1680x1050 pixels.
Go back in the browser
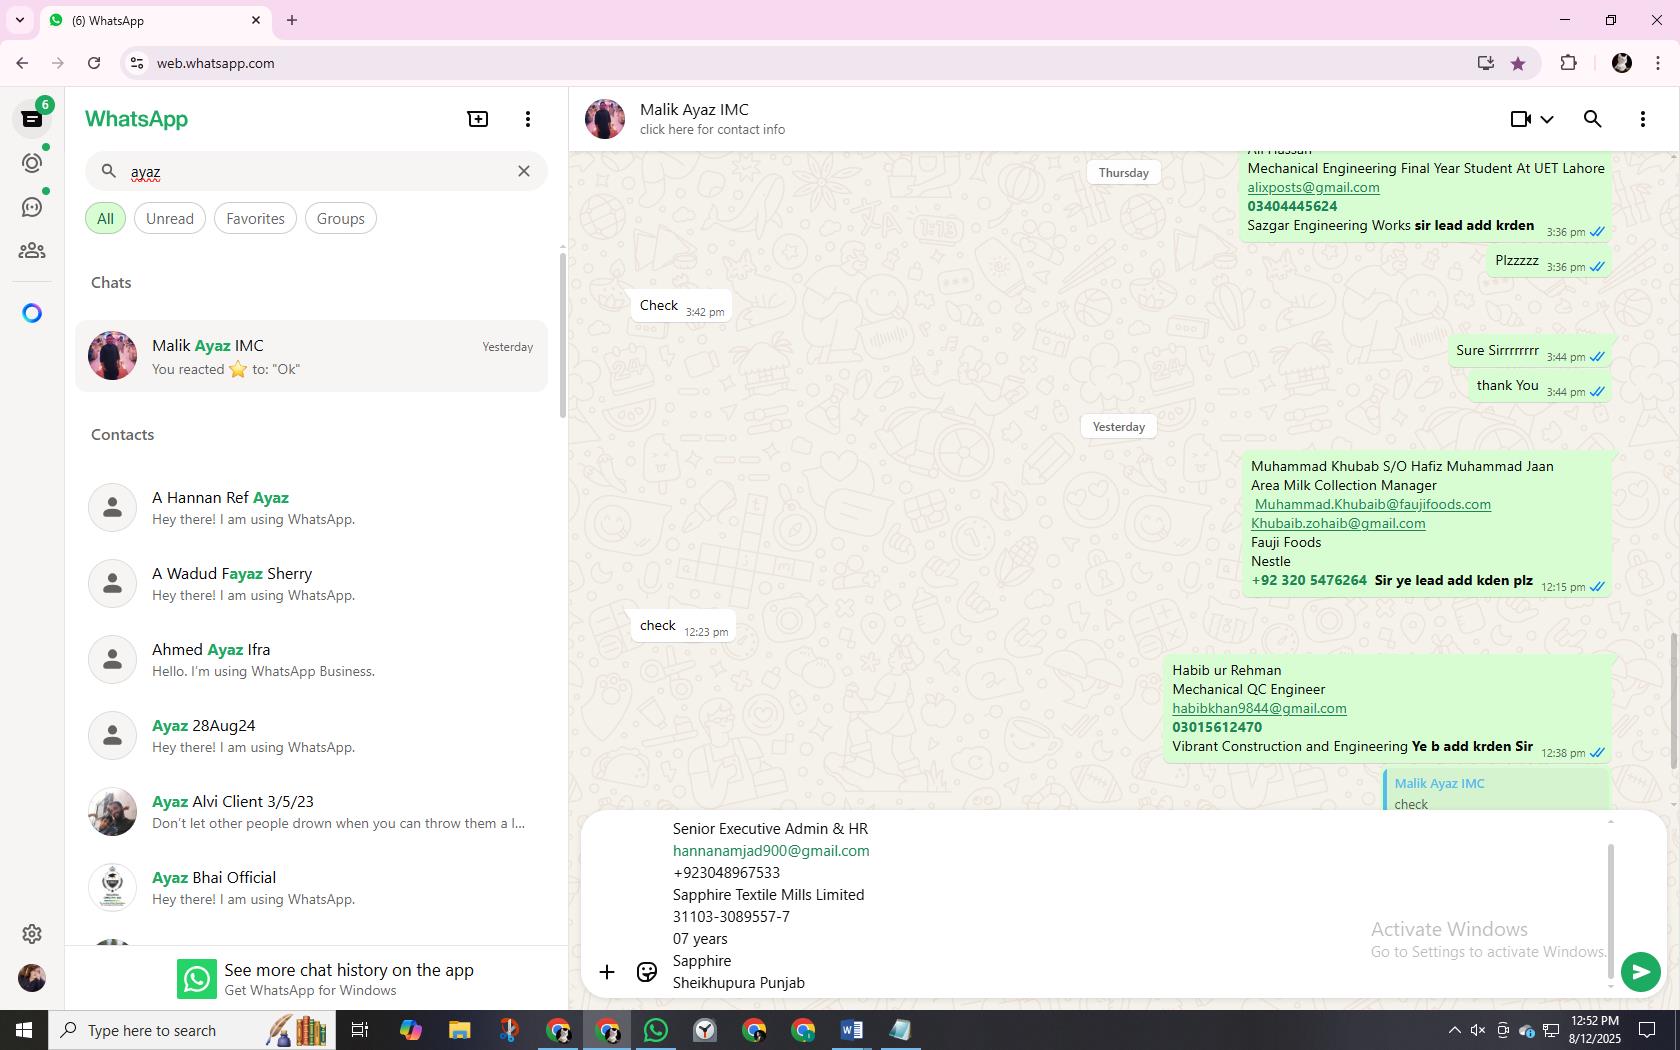tap(22, 63)
